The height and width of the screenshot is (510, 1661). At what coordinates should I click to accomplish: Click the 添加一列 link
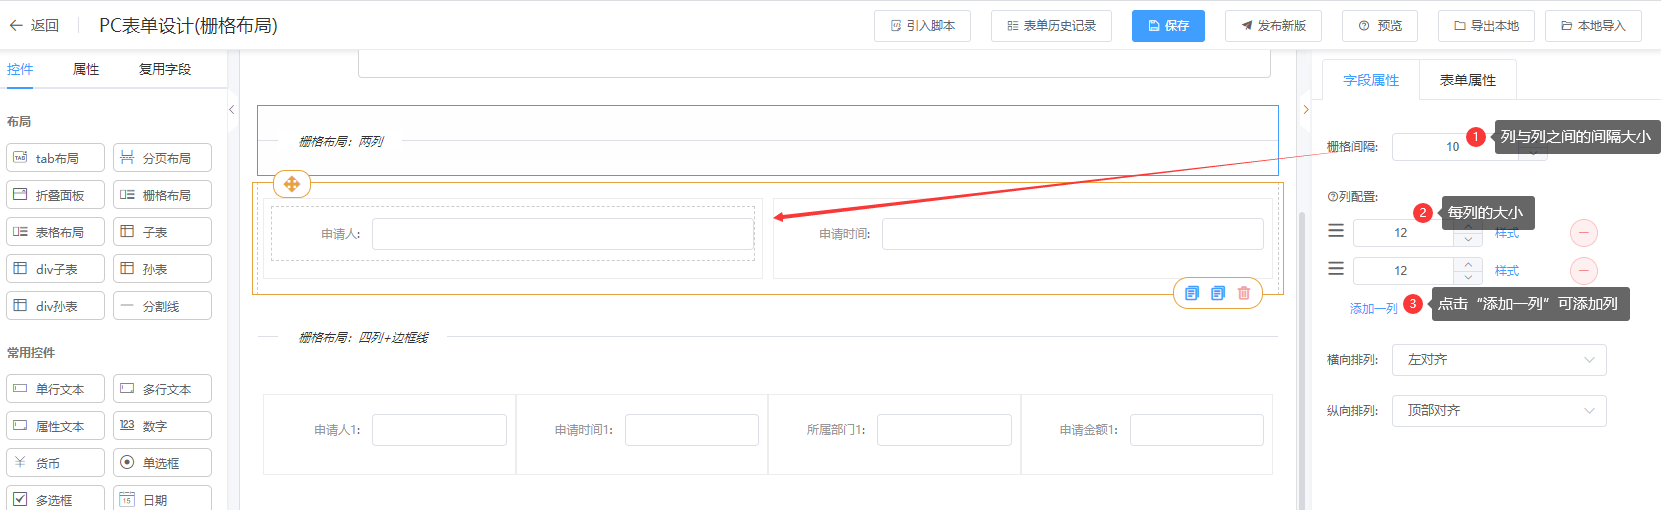(1374, 309)
